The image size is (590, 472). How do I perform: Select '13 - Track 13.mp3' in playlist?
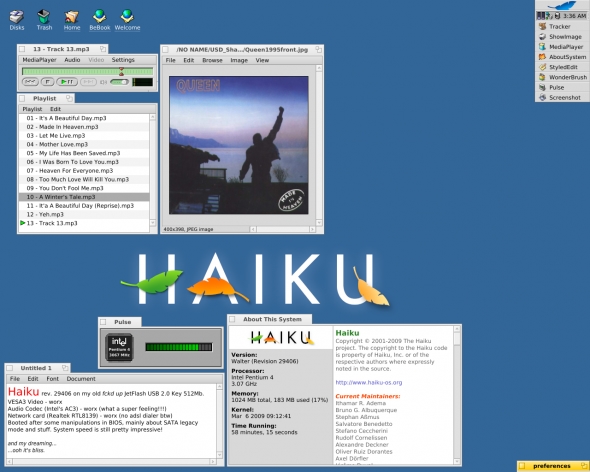(x=84, y=223)
